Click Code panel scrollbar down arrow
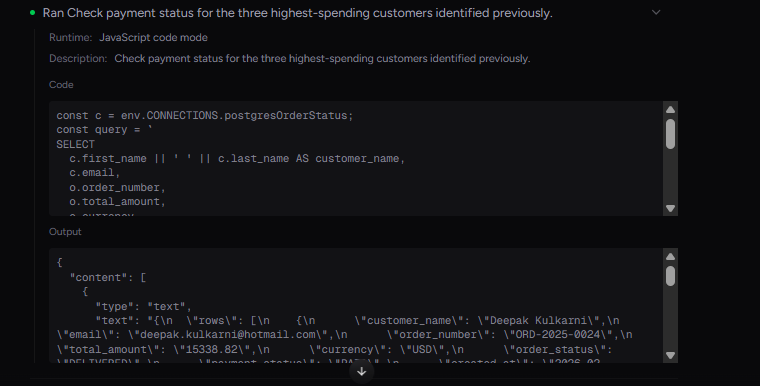 pyautogui.click(x=670, y=209)
